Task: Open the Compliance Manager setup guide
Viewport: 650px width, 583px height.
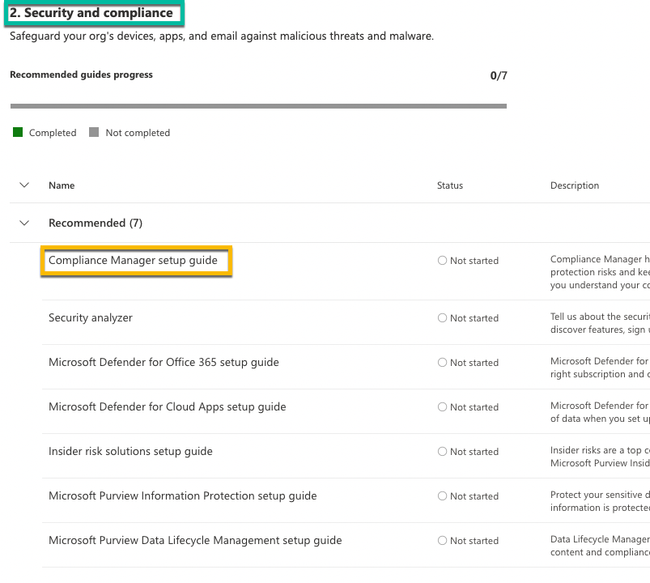Action: pyautogui.click(x=133, y=260)
